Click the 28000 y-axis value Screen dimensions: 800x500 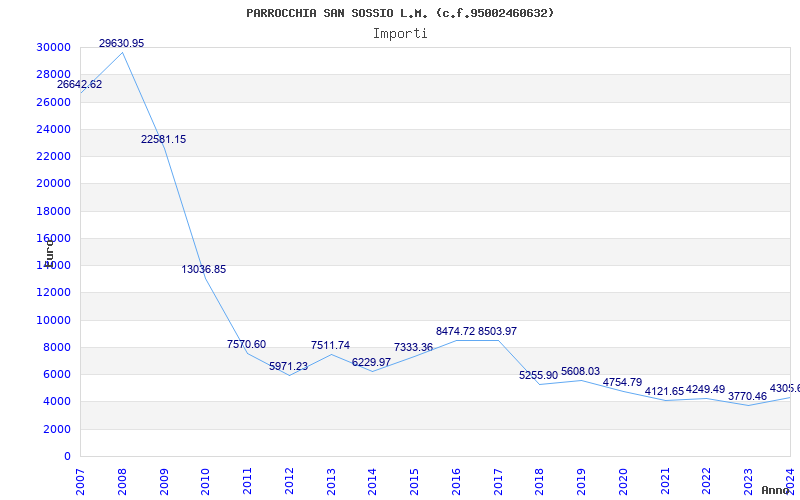point(53,74)
